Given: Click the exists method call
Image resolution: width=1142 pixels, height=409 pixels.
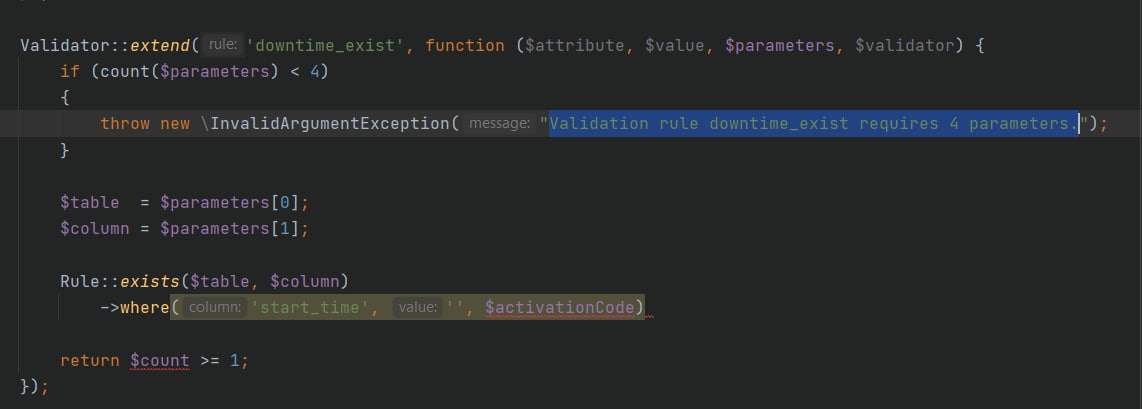Looking at the screenshot, I should tap(149, 281).
